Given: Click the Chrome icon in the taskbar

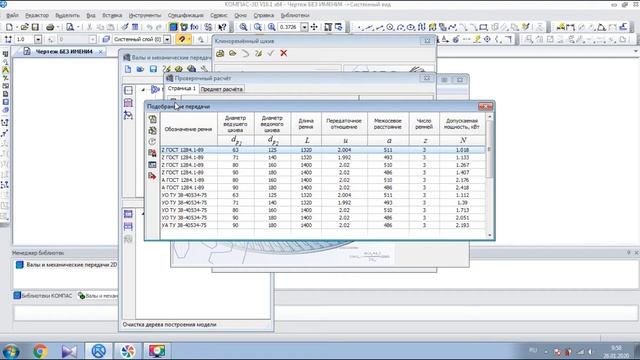Looking at the screenshot, I should click(40, 351).
